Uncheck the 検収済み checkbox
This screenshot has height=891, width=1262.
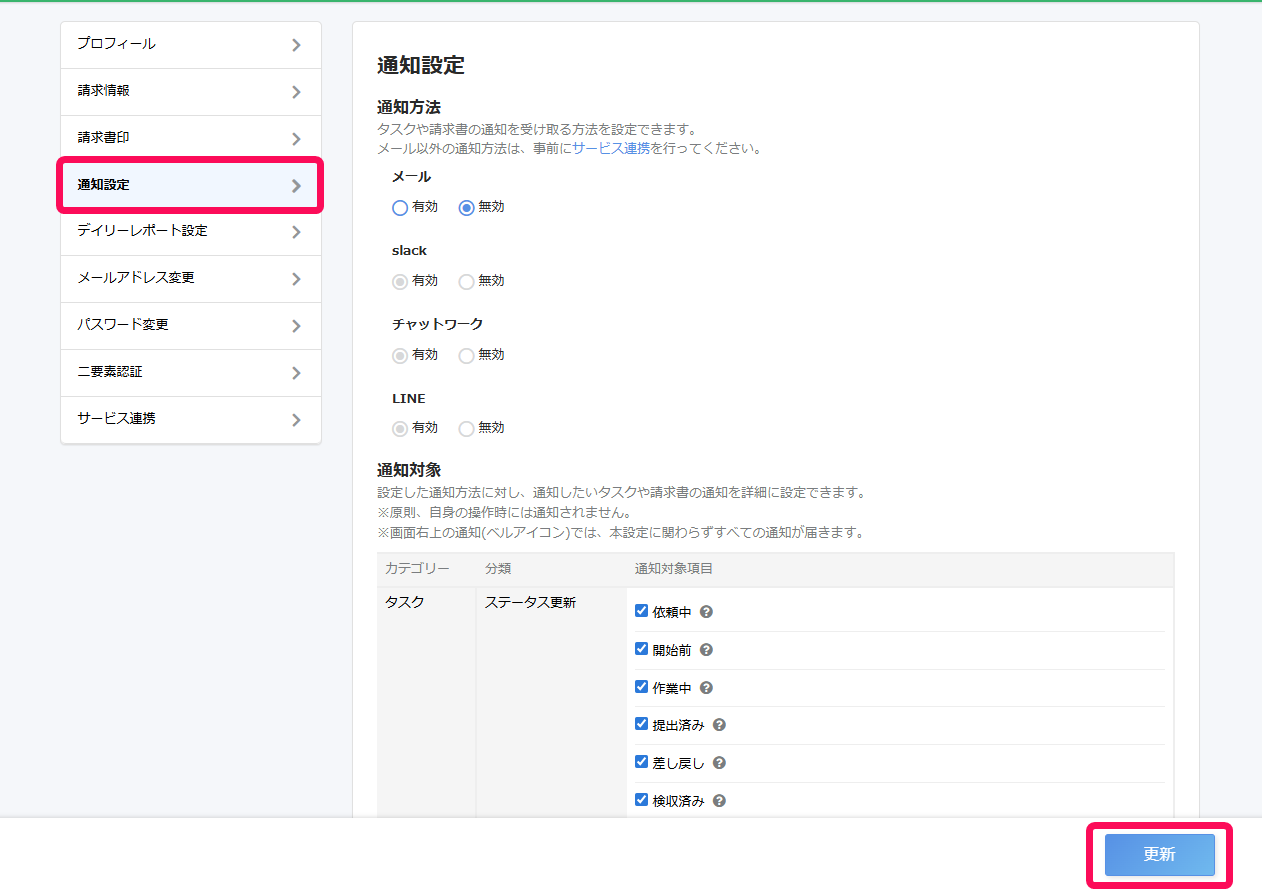pyautogui.click(x=642, y=800)
